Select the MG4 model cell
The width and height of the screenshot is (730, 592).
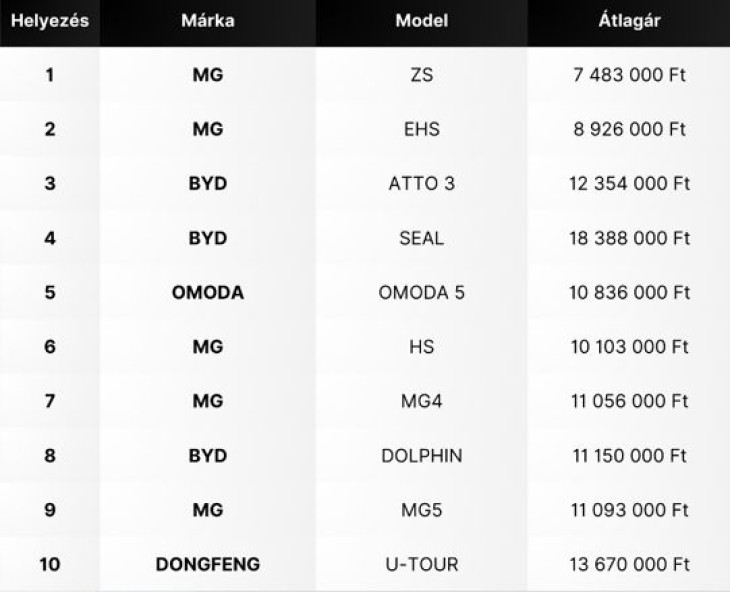(422, 401)
